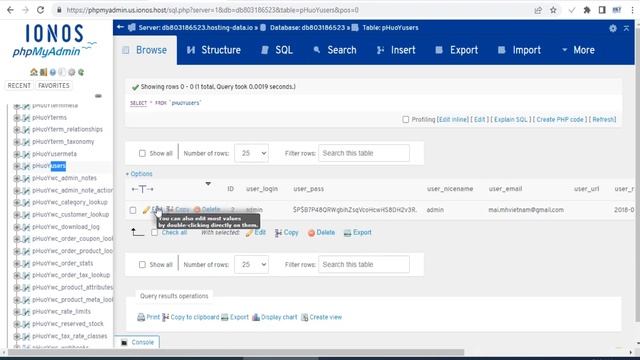Click With selected Export icon
The image size is (640, 360).
(x=347, y=233)
